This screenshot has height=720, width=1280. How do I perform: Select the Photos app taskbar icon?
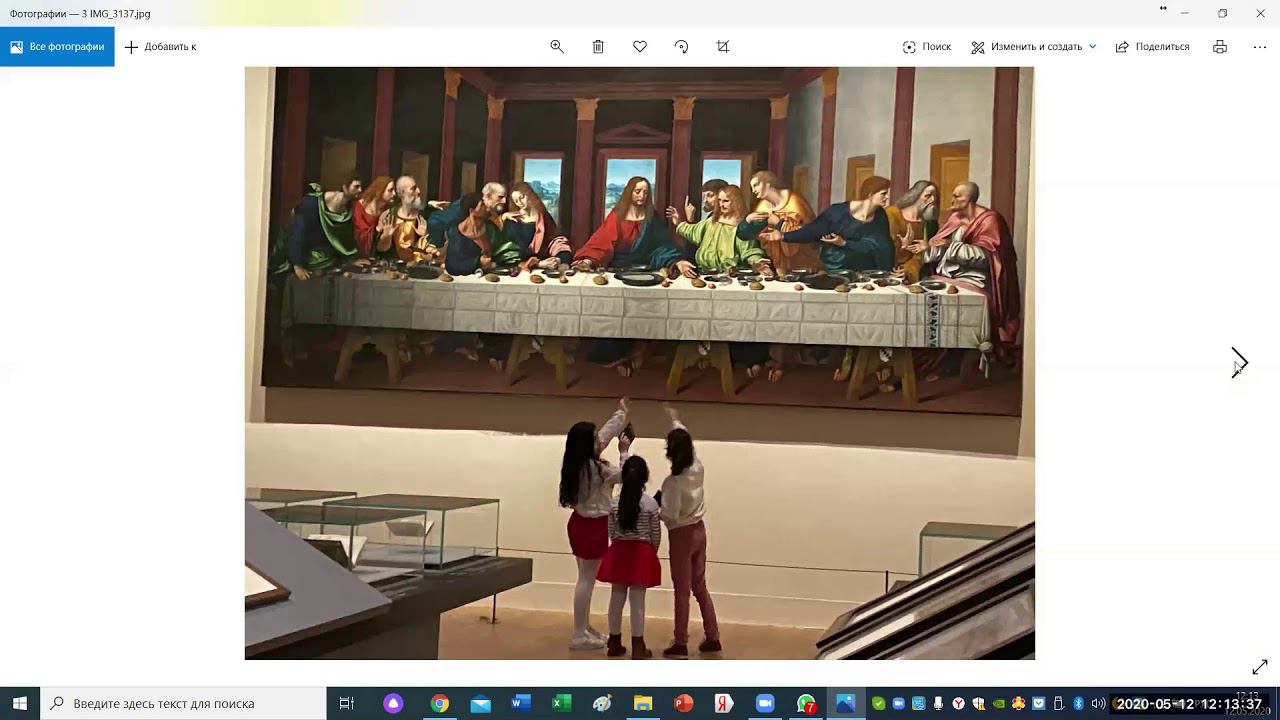pyautogui.click(x=846, y=703)
